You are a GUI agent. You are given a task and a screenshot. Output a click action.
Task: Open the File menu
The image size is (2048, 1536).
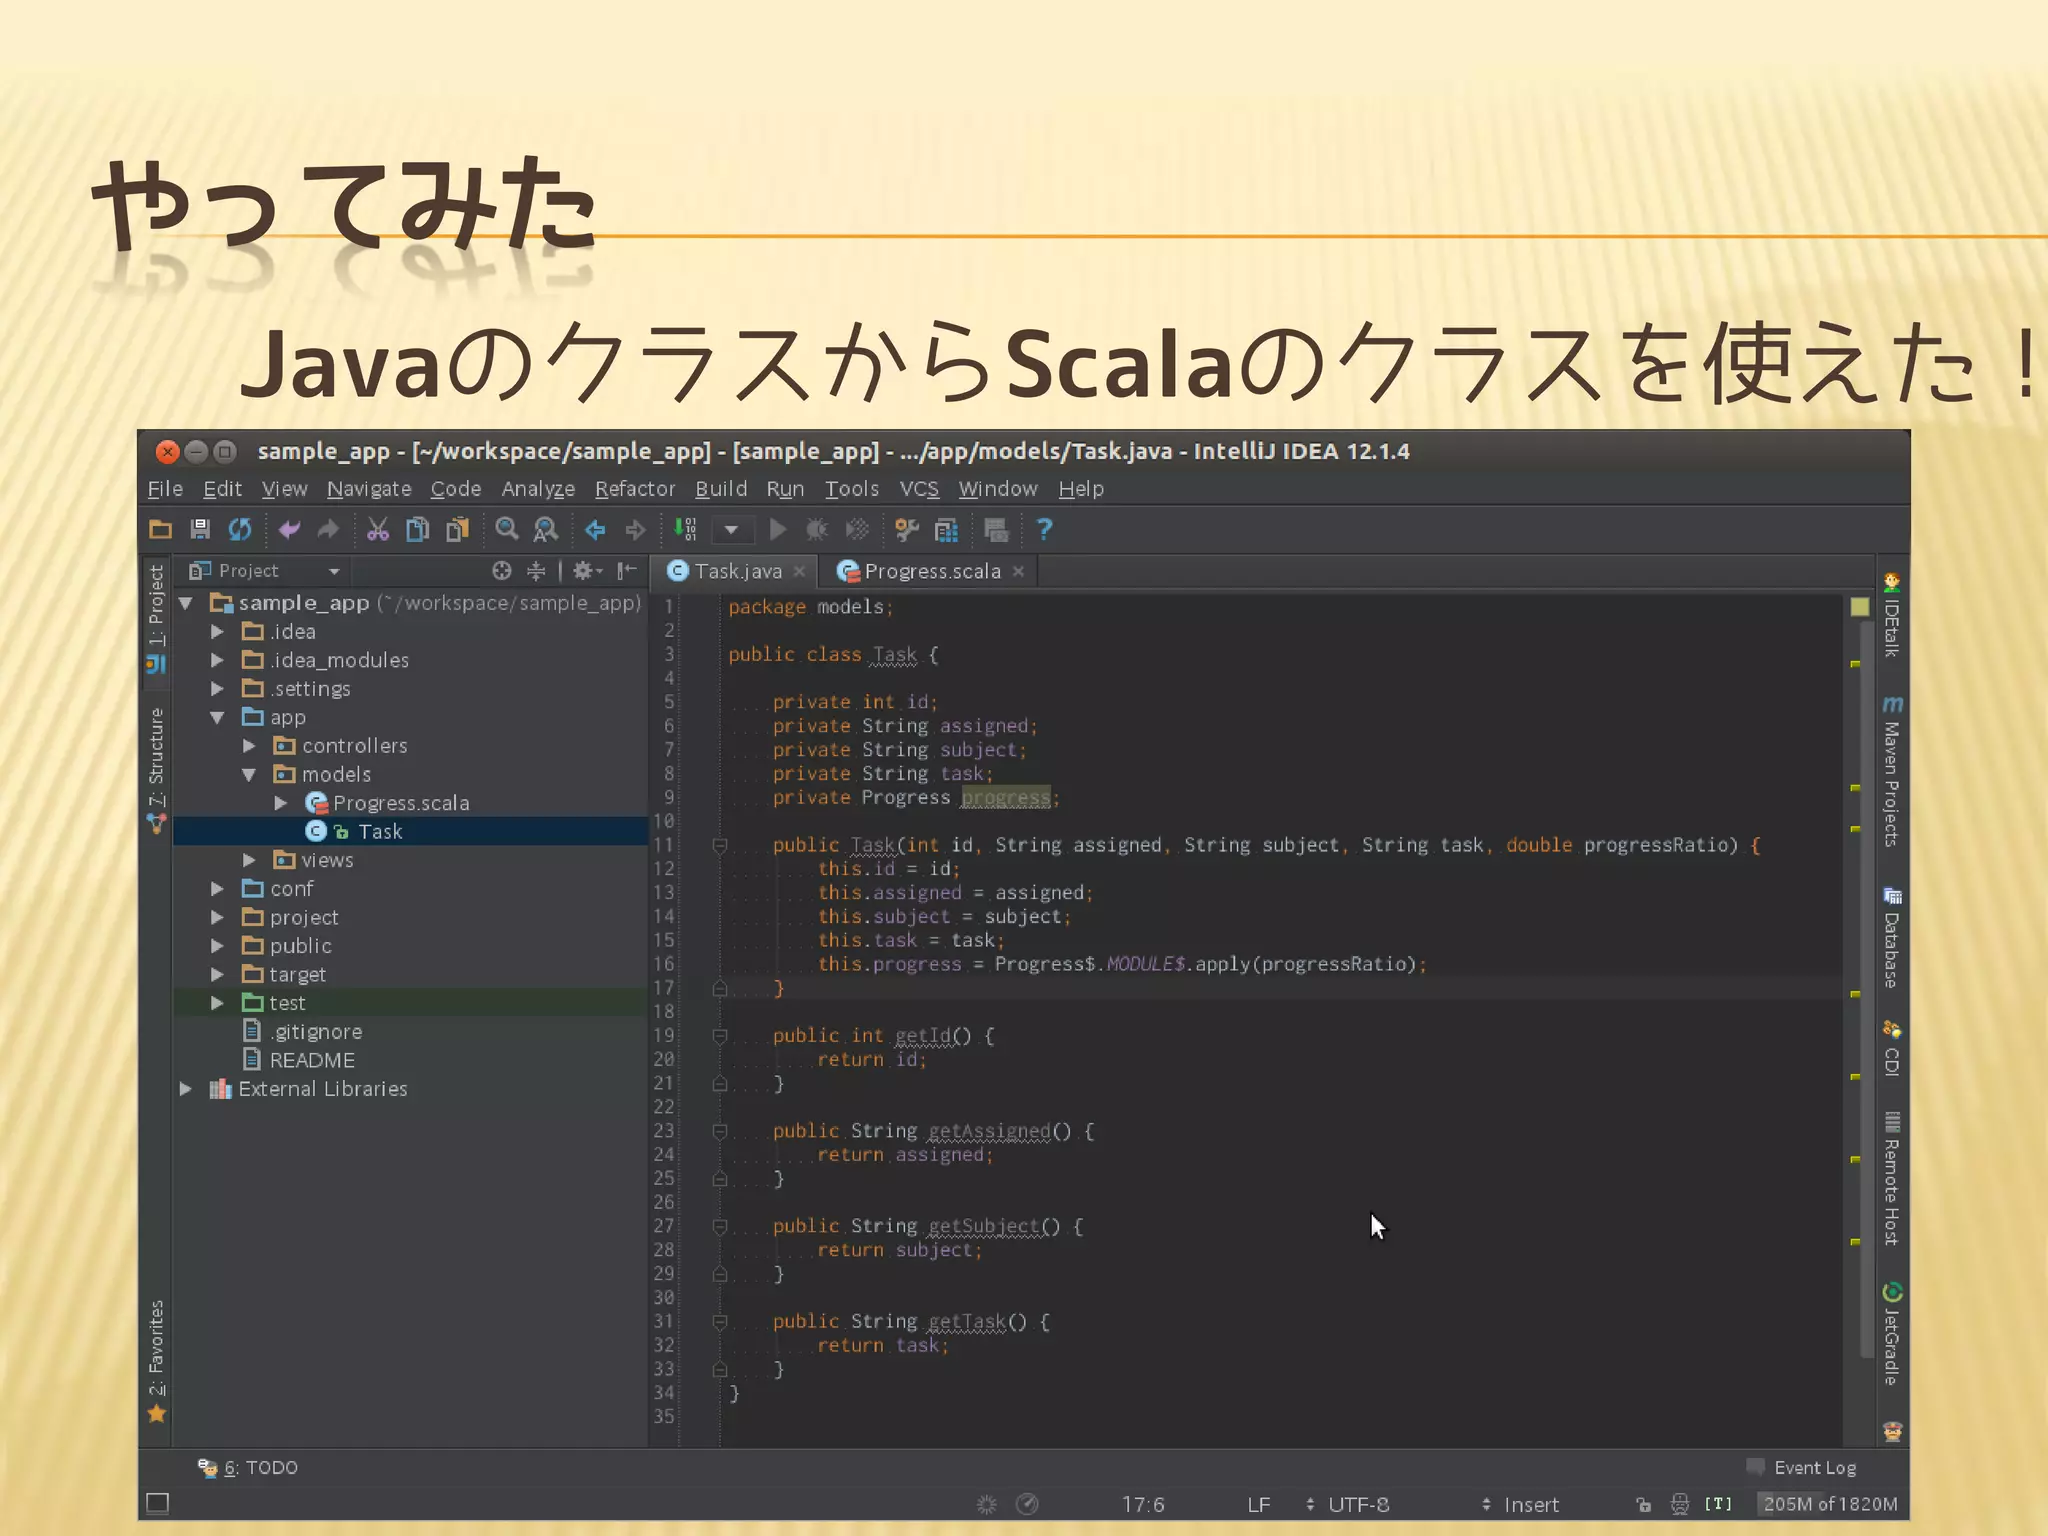(165, 489)
